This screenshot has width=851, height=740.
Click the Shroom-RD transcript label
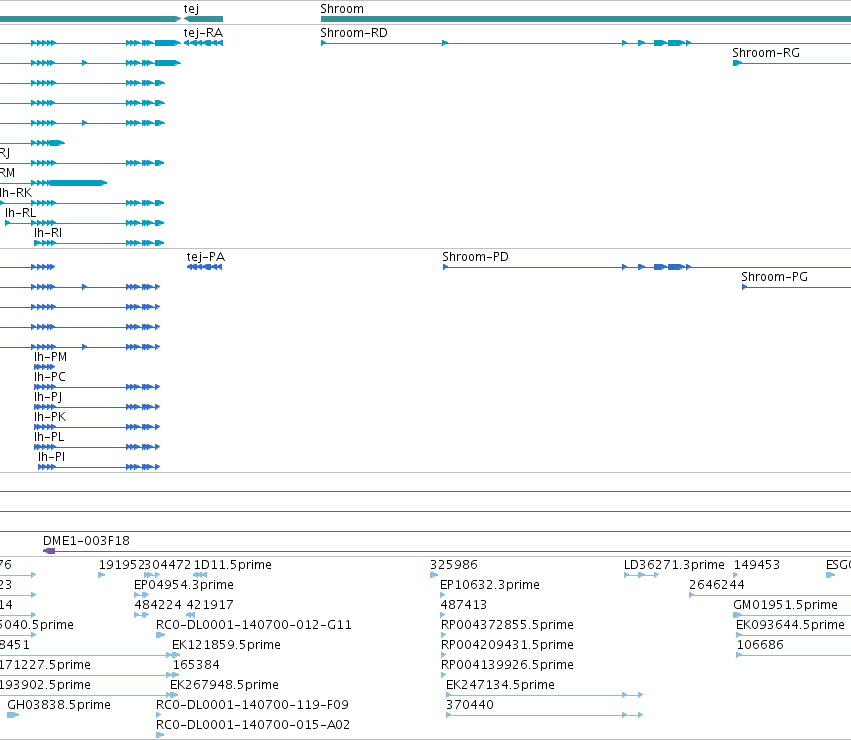[x=354, y=33]
